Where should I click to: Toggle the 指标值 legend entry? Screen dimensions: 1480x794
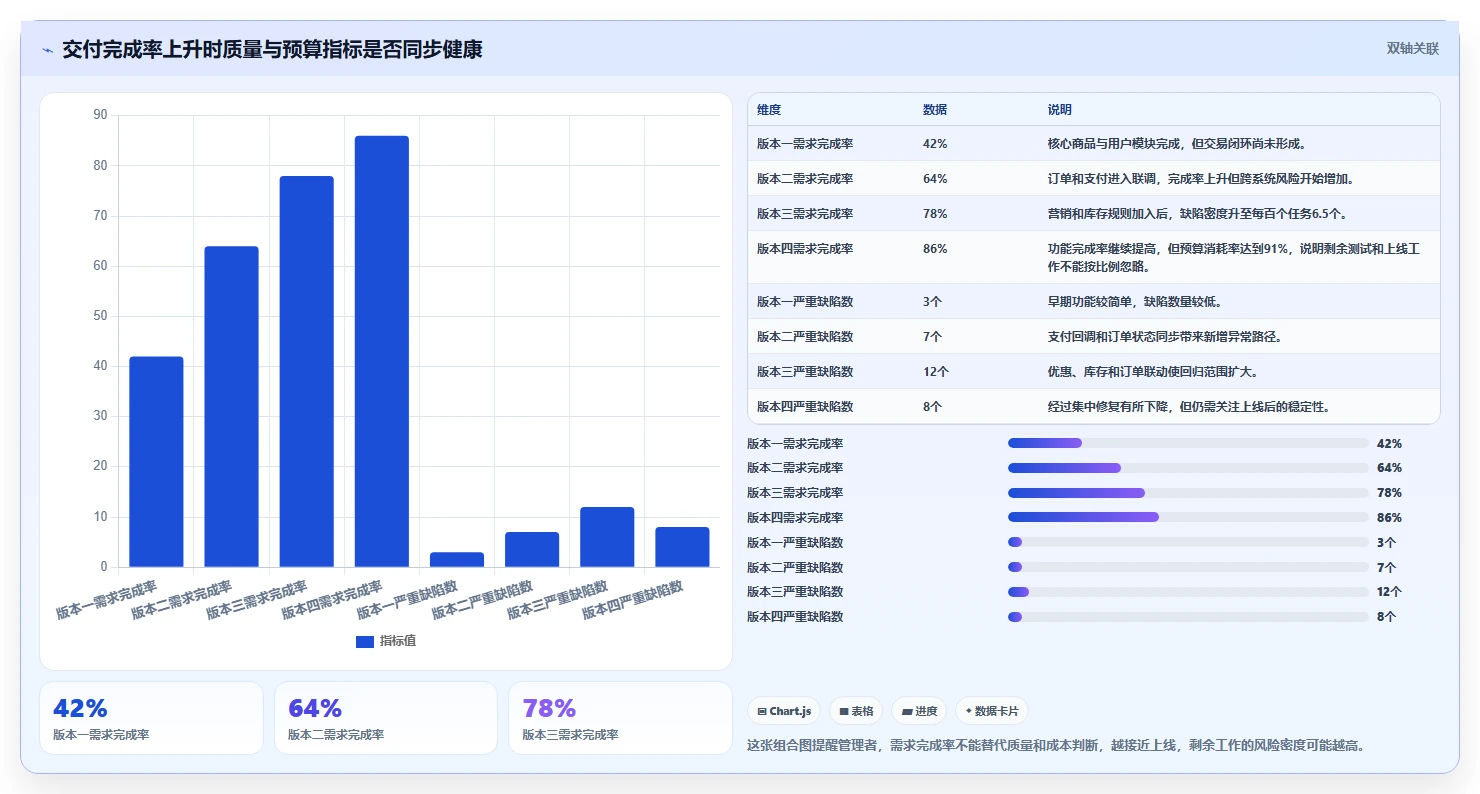386,641
